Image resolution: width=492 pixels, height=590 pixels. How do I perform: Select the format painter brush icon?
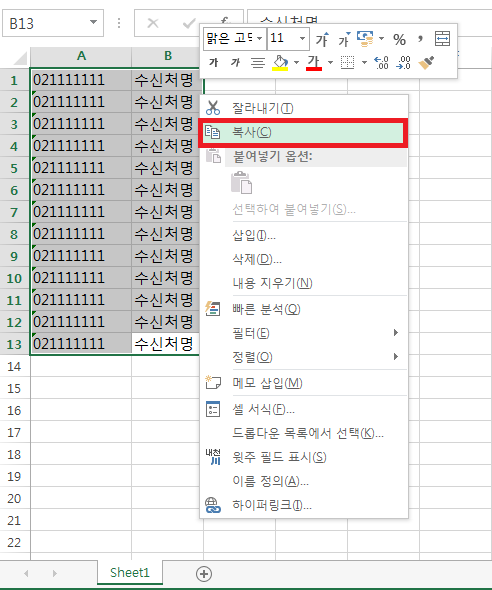point(426,63)
